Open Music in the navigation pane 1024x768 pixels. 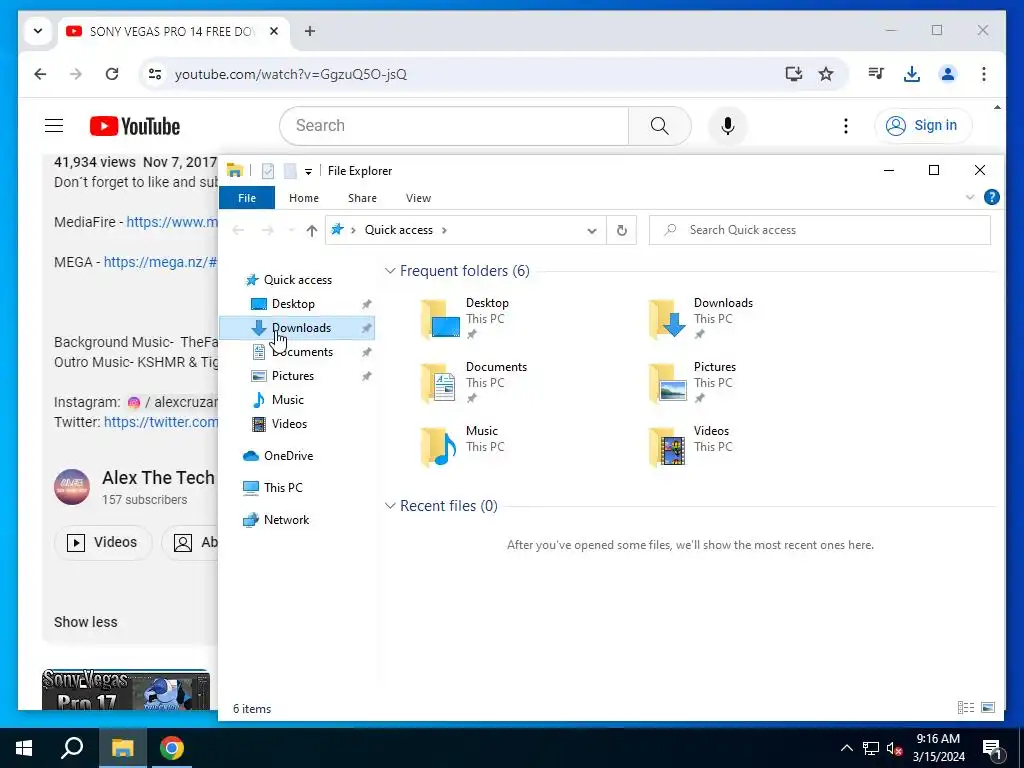287,400
